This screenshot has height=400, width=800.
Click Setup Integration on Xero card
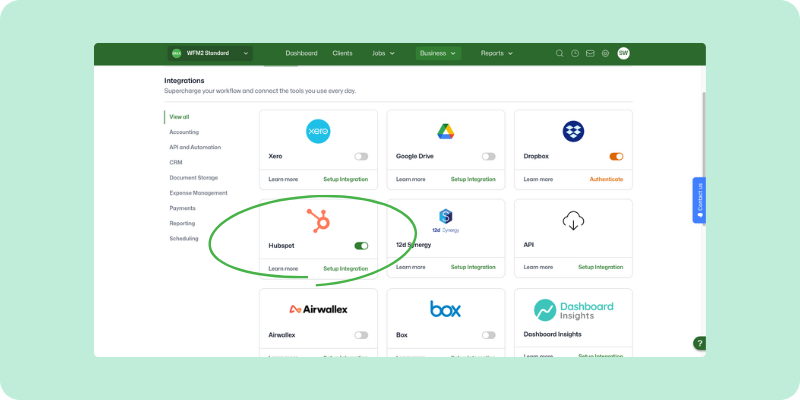click(345, 180)
